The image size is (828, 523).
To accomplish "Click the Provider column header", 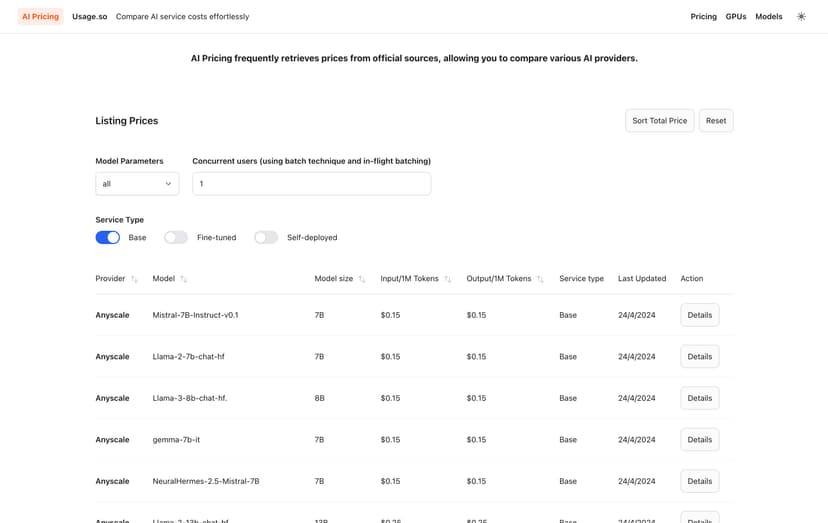I will click(110, 278).
